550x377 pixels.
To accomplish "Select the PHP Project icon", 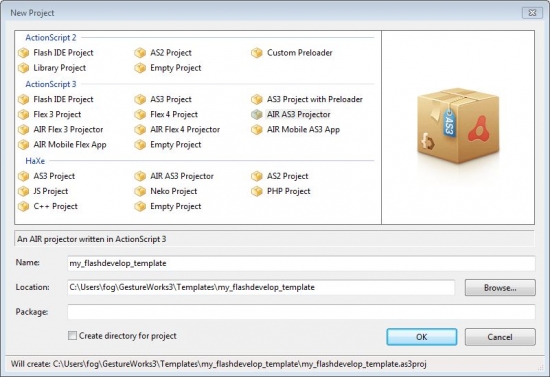I will click(257, 191).
